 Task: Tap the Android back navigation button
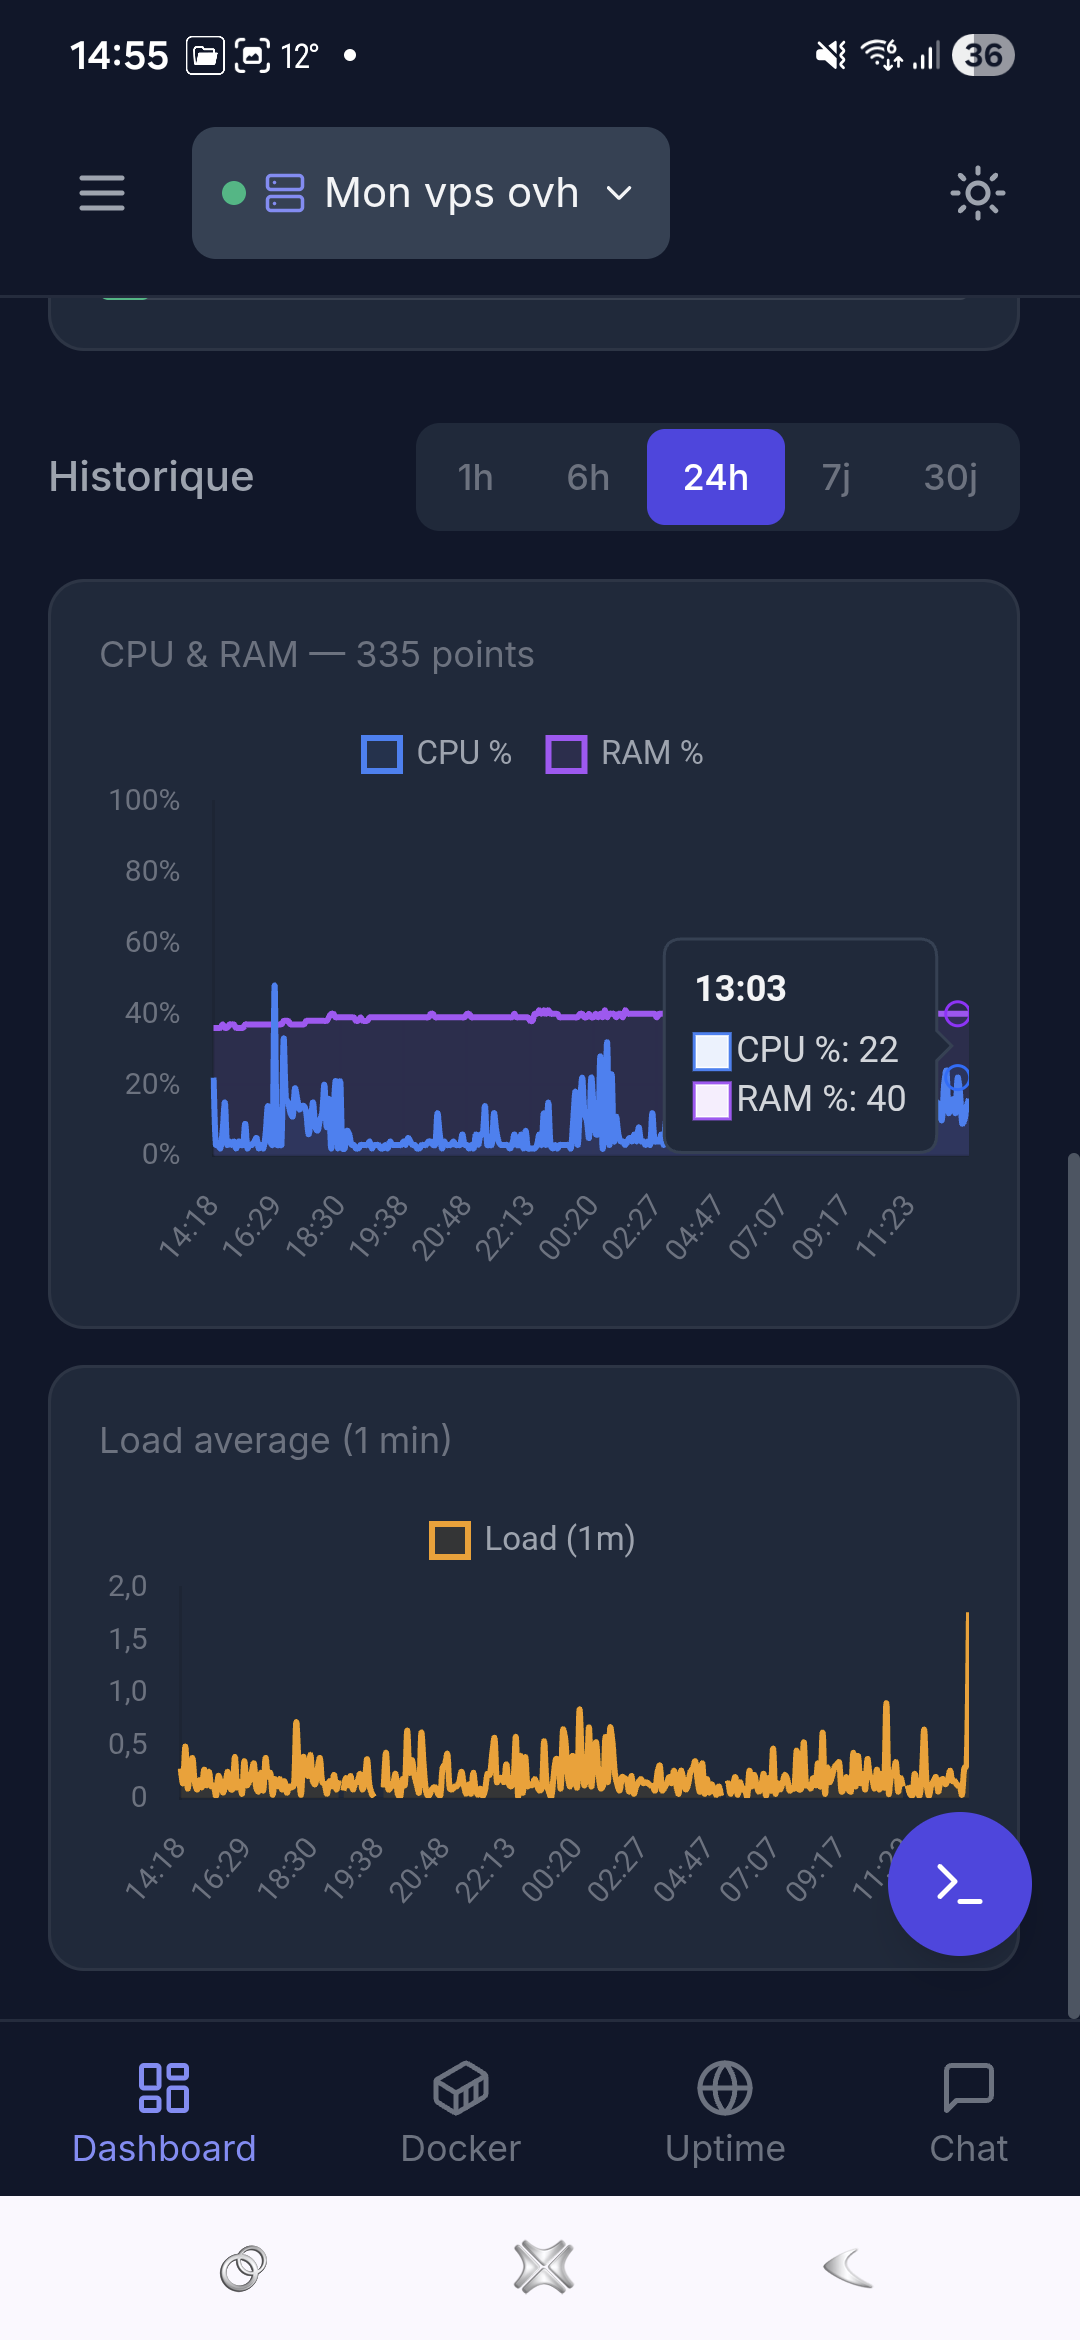tap(848, 2267)
